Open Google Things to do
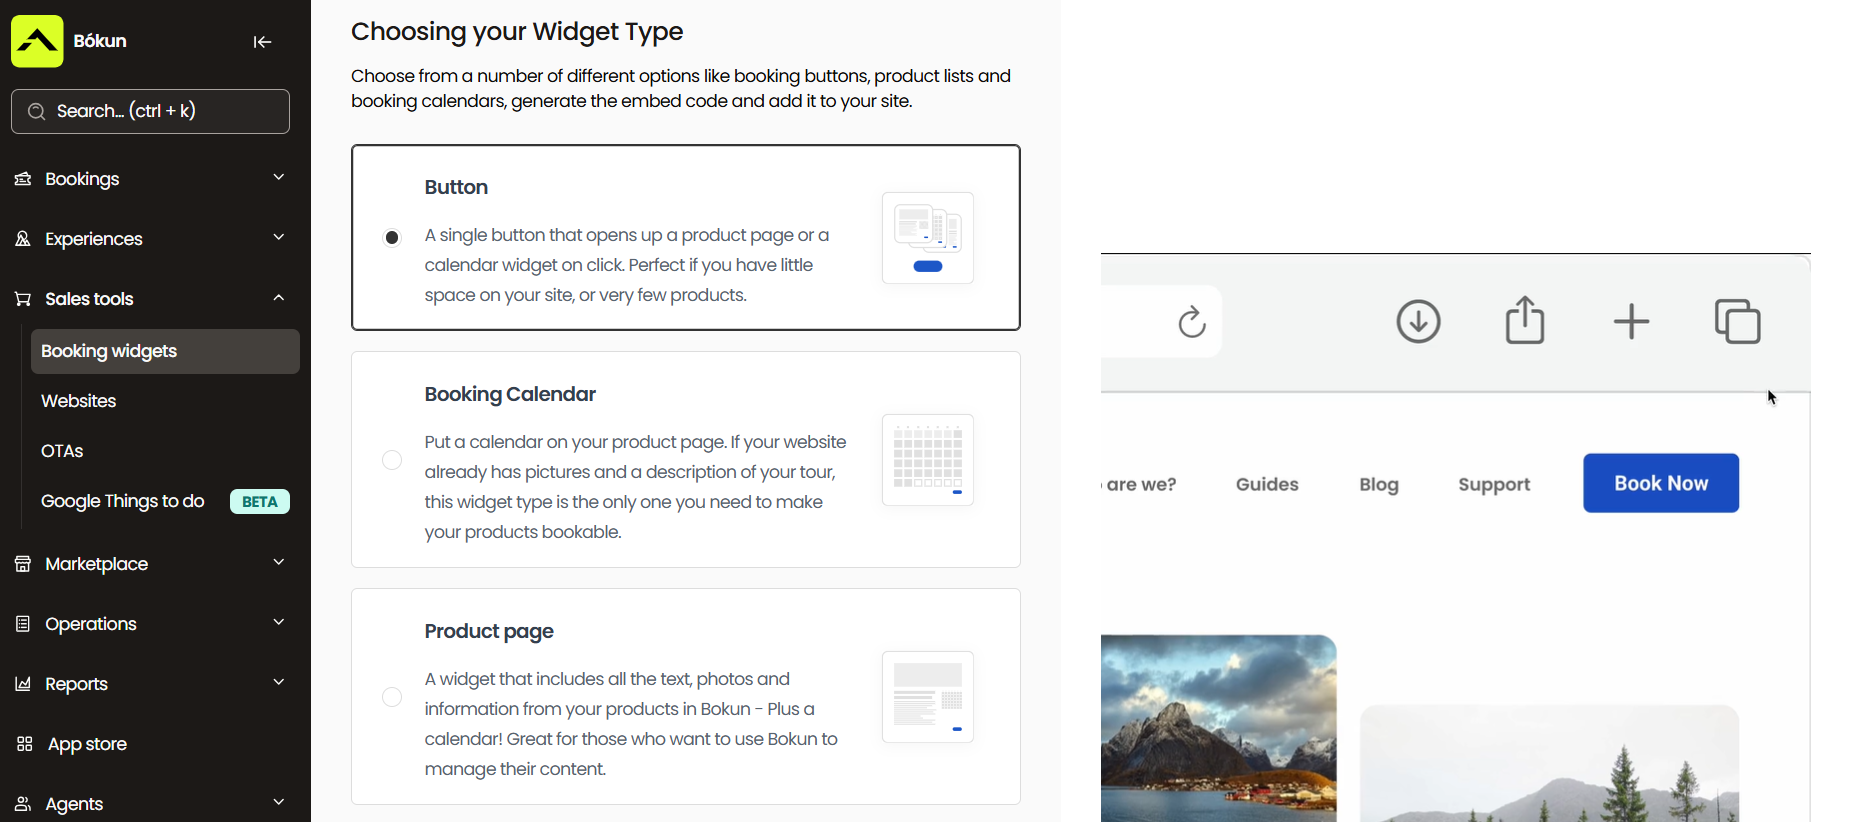The height and width of the screenshot is (822, 1875). (123, 501)
